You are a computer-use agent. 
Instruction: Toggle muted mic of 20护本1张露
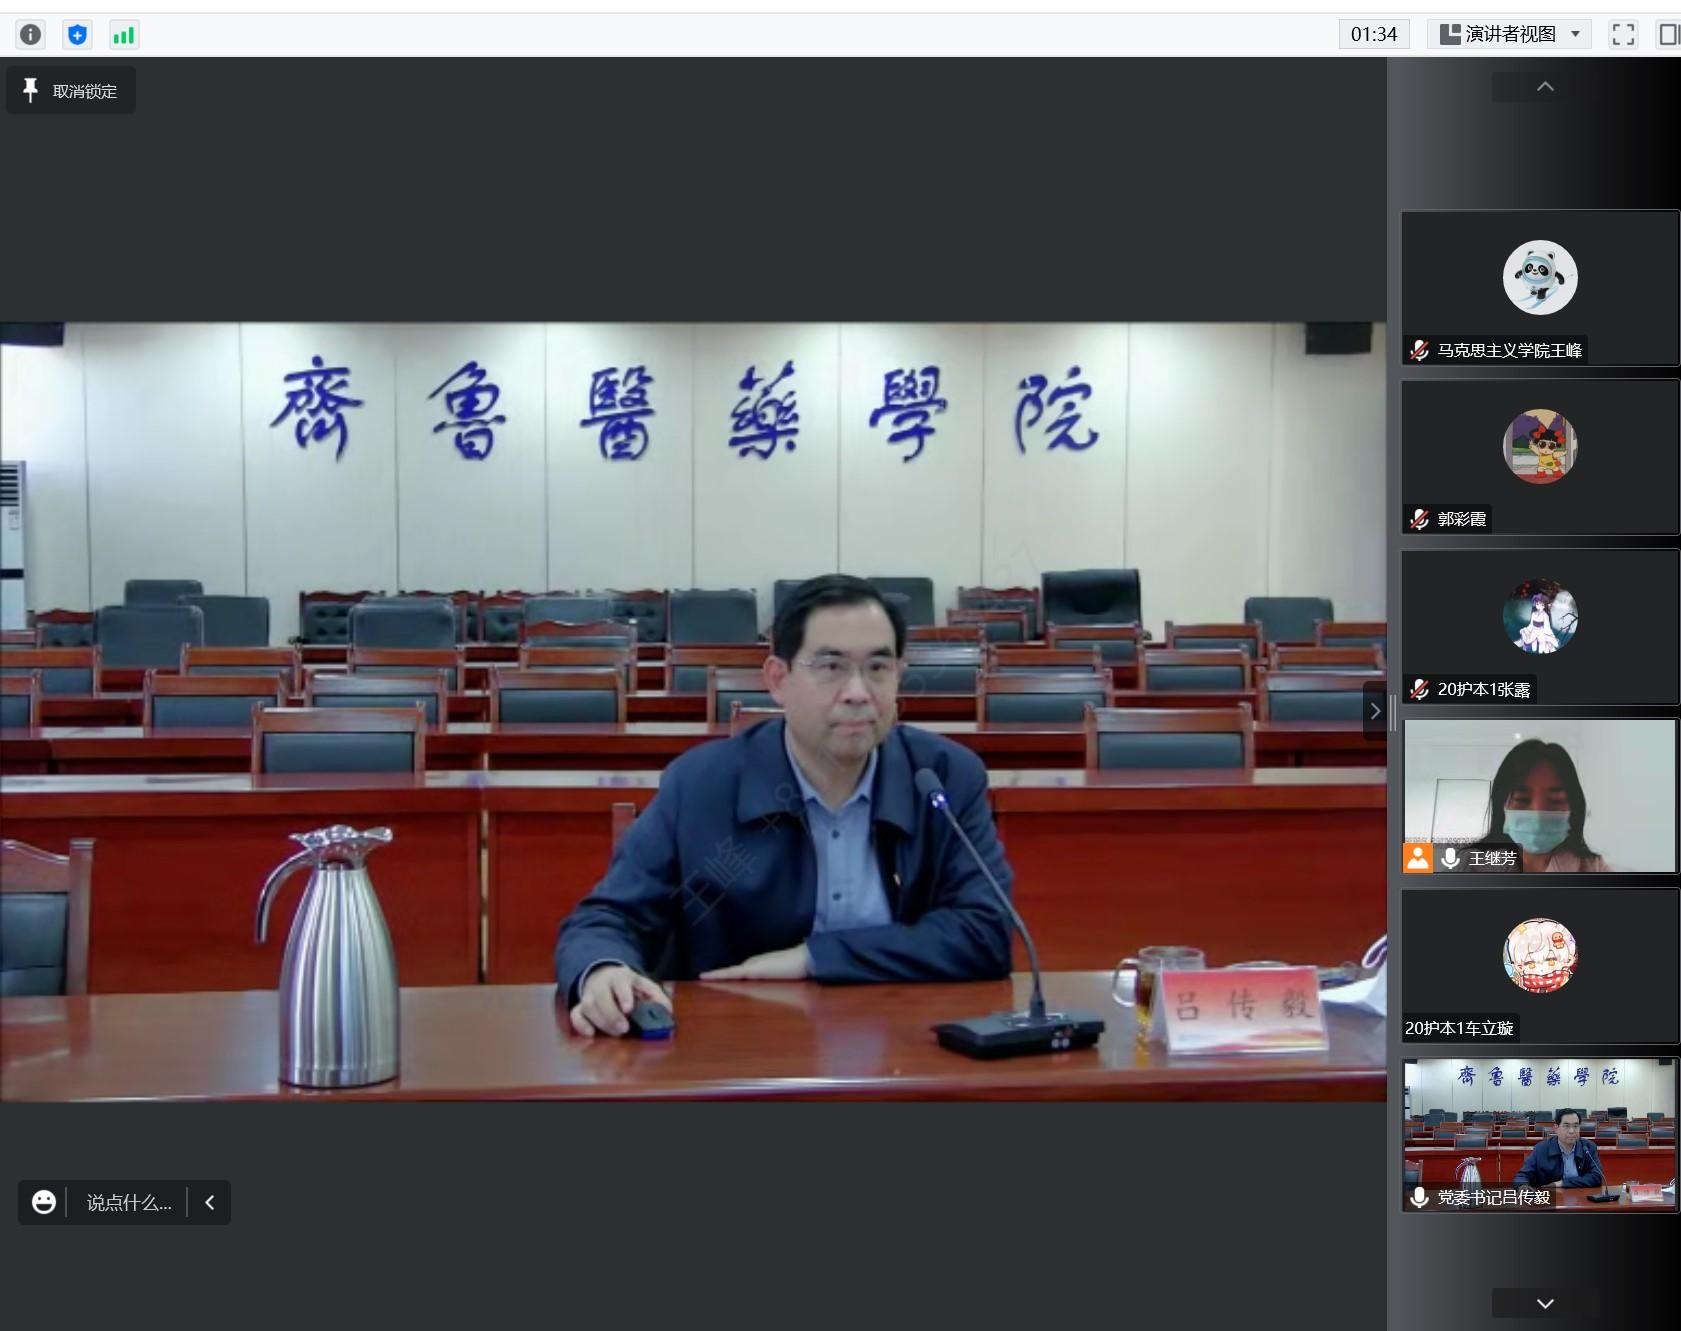pyautogui.click(x=1419, y=689)
